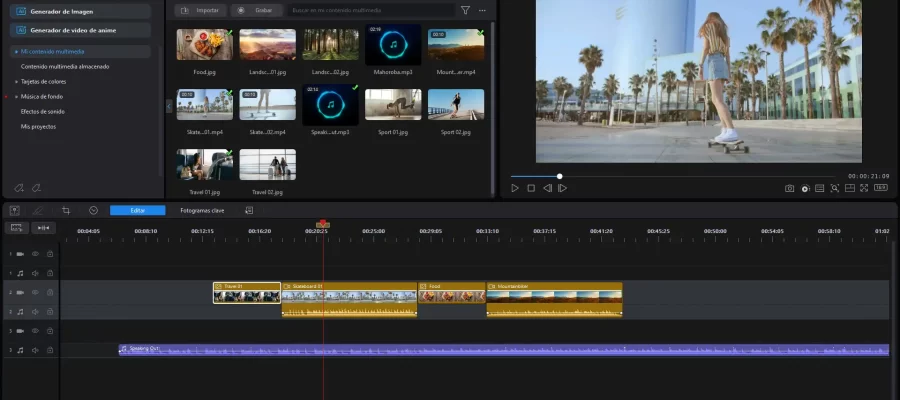Mute audio track 3 speaker icon
The height and width of the screenshot is (400, 900).
[x=35, y=350]
